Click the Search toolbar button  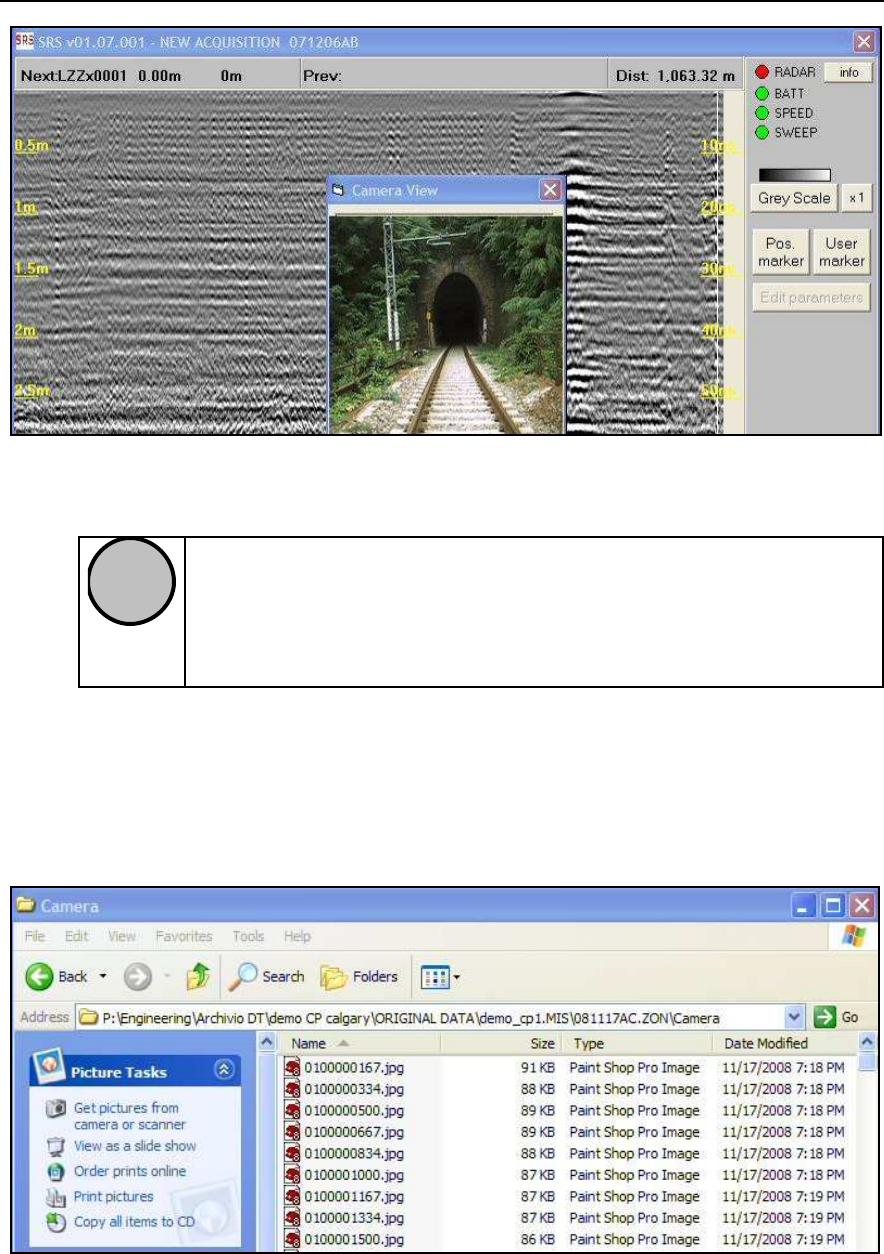coord(266,977)
